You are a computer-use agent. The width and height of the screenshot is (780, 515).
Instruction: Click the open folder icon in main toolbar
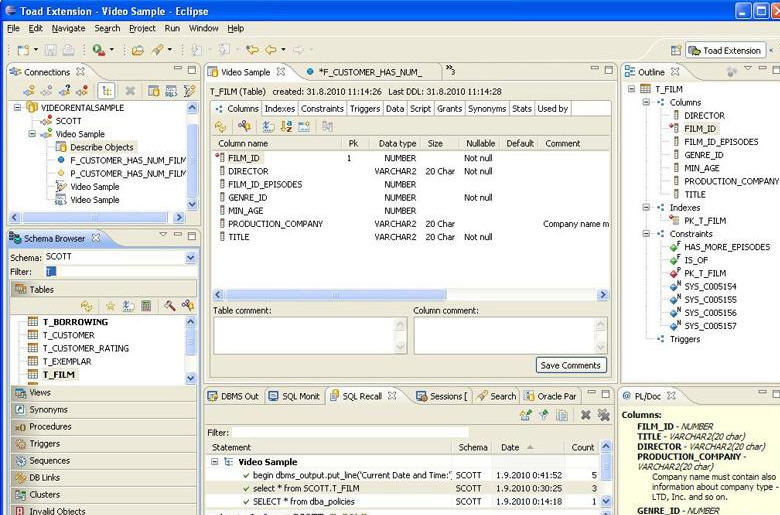138,50
